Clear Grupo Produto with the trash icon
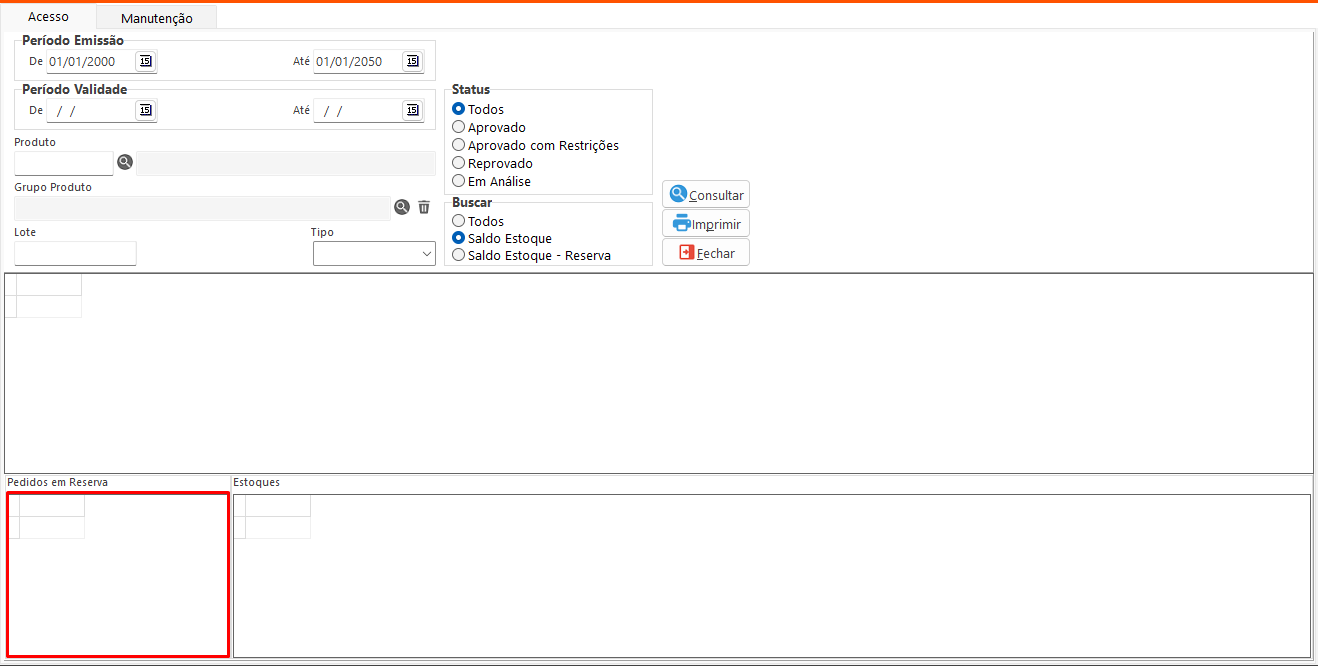The image size is (1318, 666). point(424,207)
